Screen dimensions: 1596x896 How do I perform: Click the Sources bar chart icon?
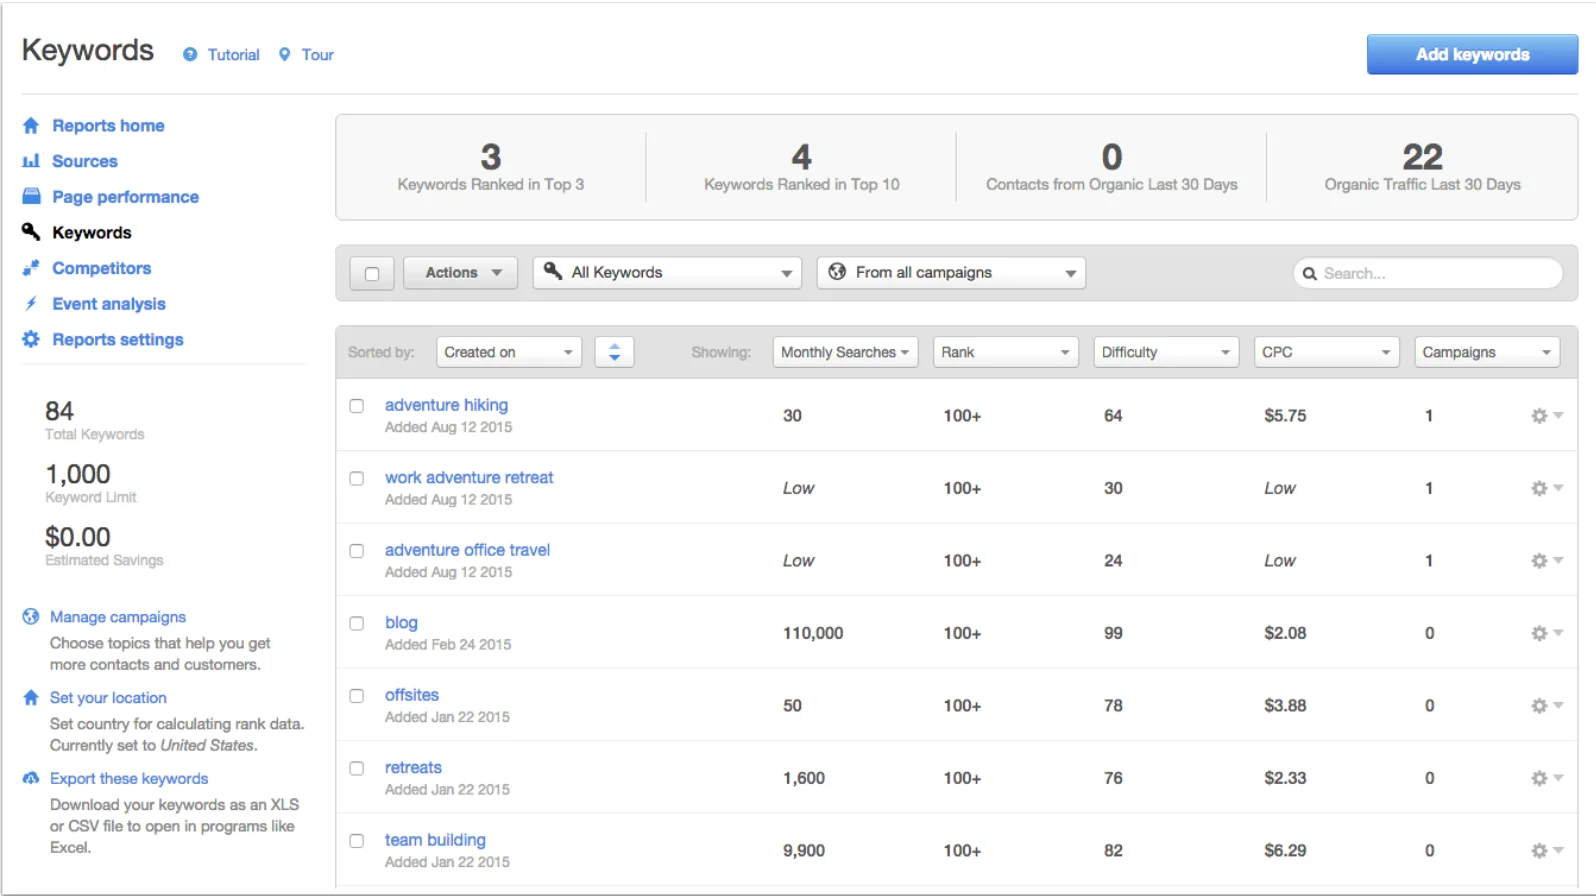[x=31, y=161]
